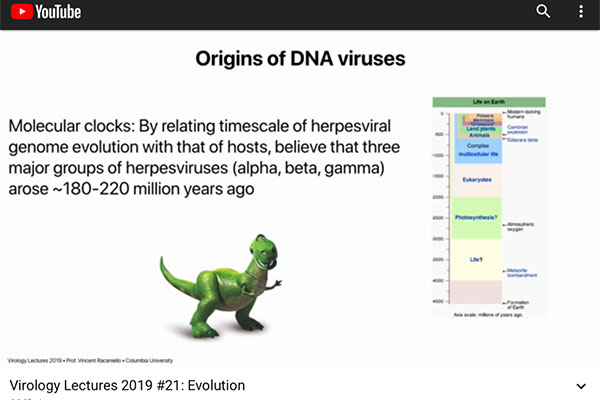Click the 'Life on Earth' timeline chart
This screenshot has width=600, height=400.
489,207
